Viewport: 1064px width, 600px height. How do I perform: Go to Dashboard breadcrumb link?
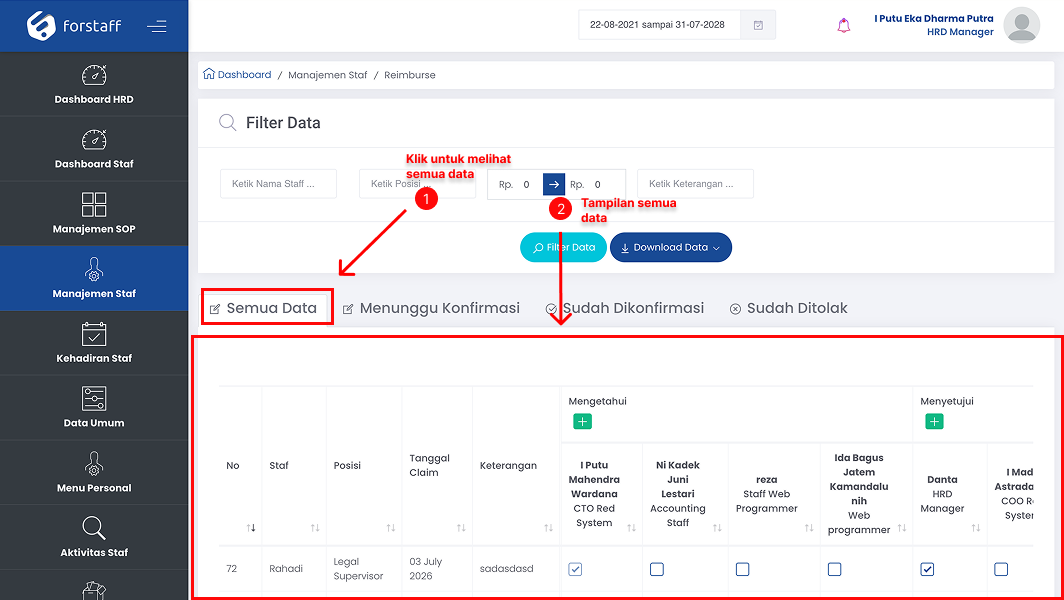coord(238,75)
